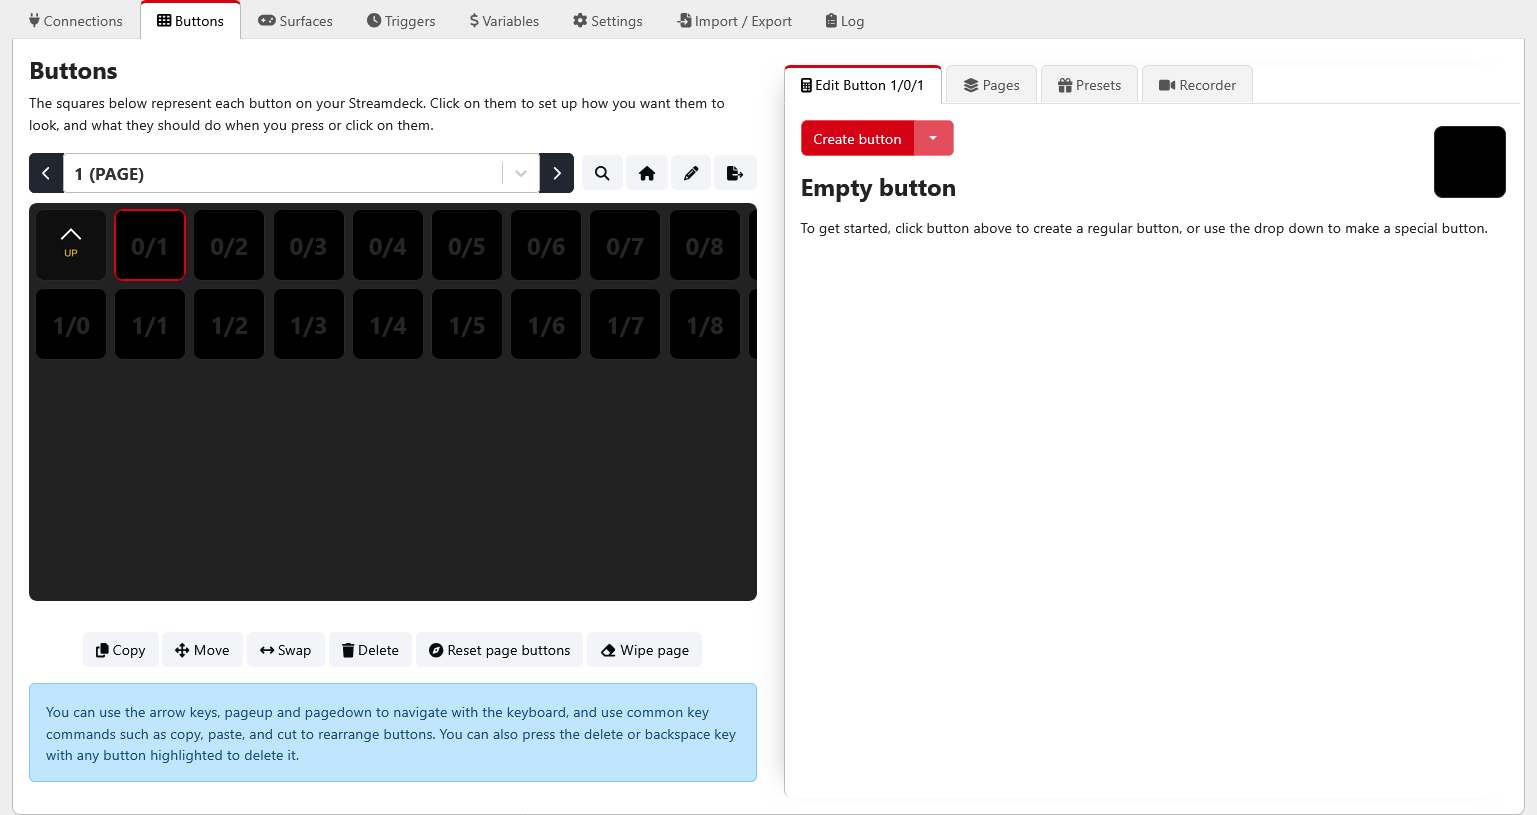Expand the Create button dropdown arrow
The height and width of the screenshot is (815, 1537).
coord(933,139)
